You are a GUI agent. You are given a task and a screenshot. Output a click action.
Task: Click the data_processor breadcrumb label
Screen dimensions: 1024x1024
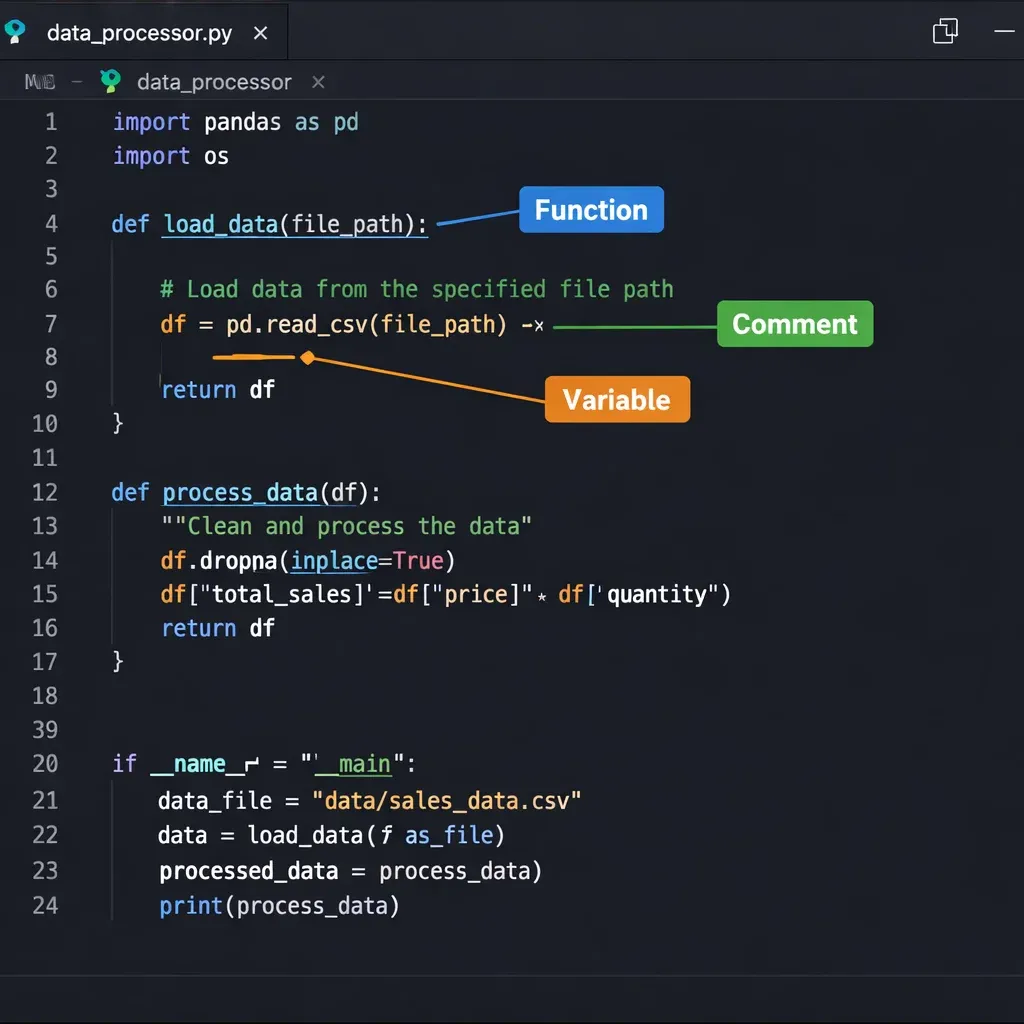pyautogui.click(x=214, y=82)
